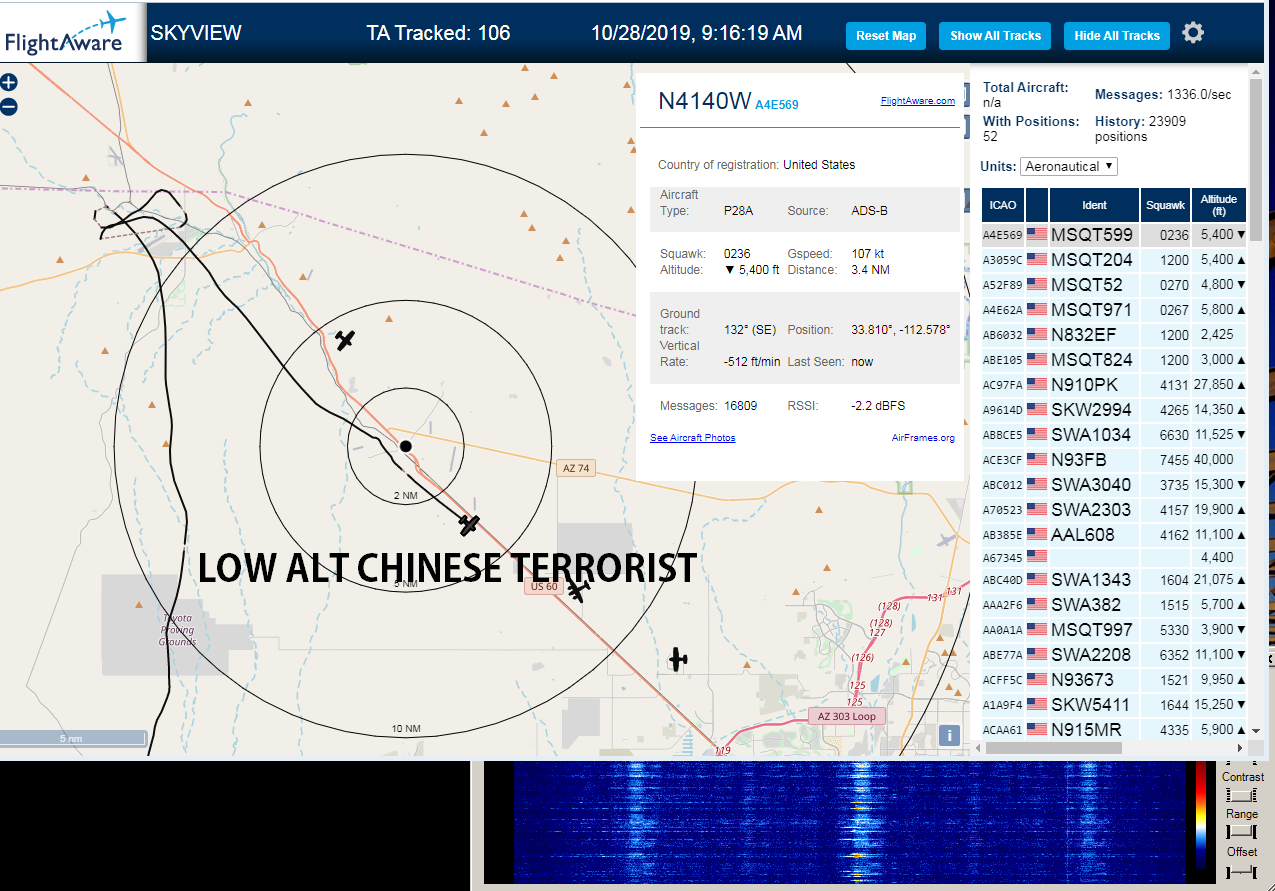Select the SWA3040 table row

1114,484
